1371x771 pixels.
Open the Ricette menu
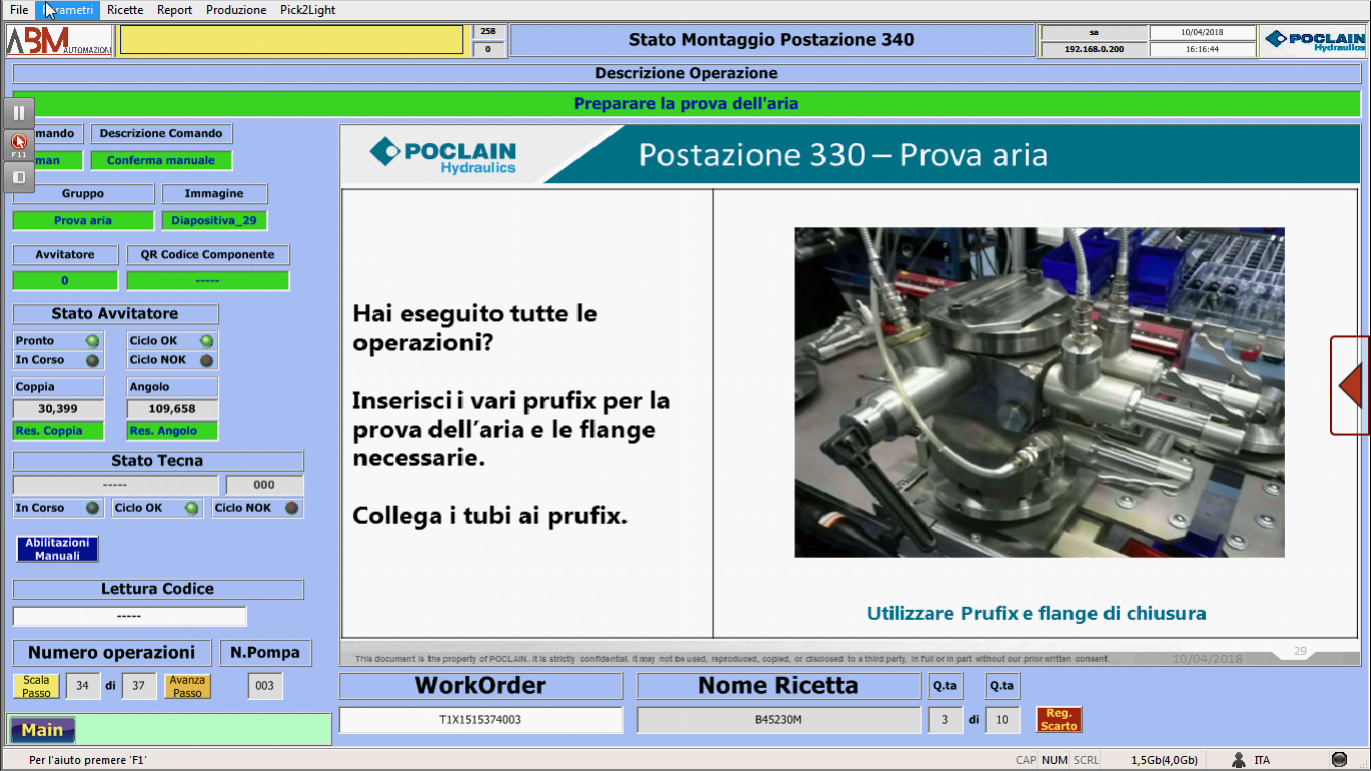125,10
